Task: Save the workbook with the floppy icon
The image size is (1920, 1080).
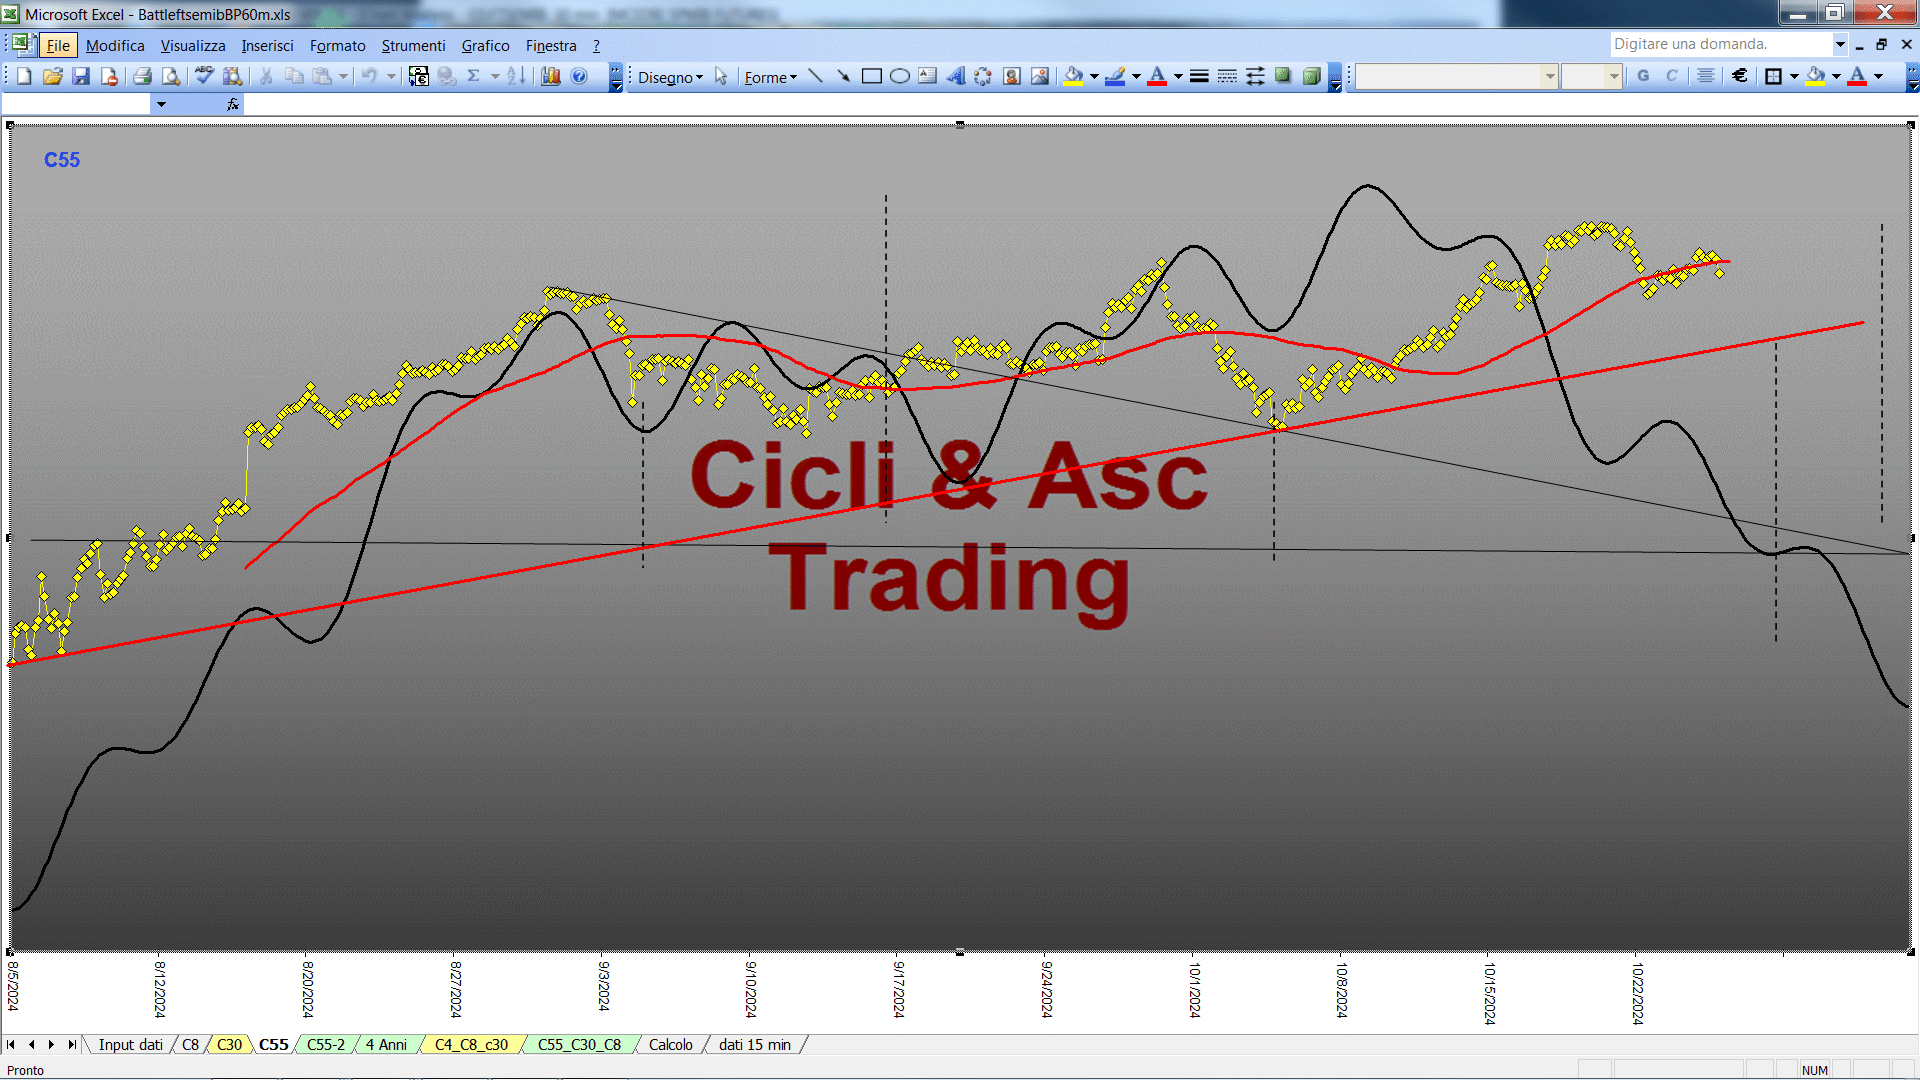Action: click(81, 76)
